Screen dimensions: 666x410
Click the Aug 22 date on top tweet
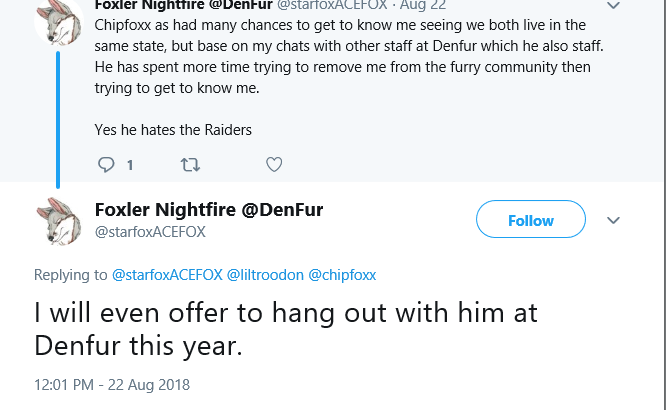[x=423, y=6]
